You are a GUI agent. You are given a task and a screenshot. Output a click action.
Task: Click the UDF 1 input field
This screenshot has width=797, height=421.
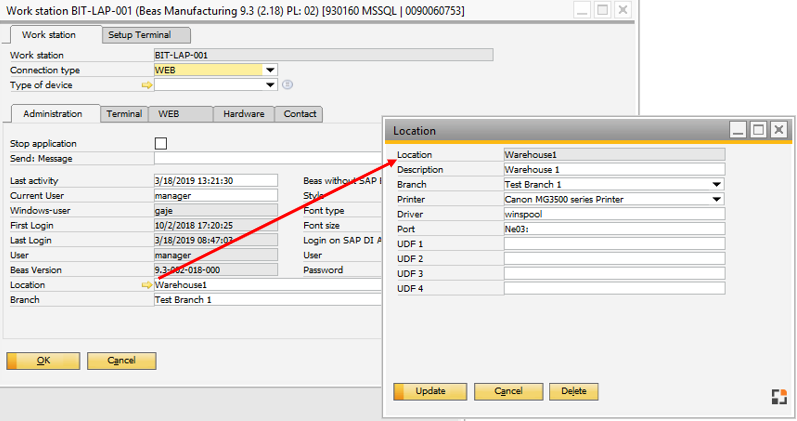click(614, 244)
